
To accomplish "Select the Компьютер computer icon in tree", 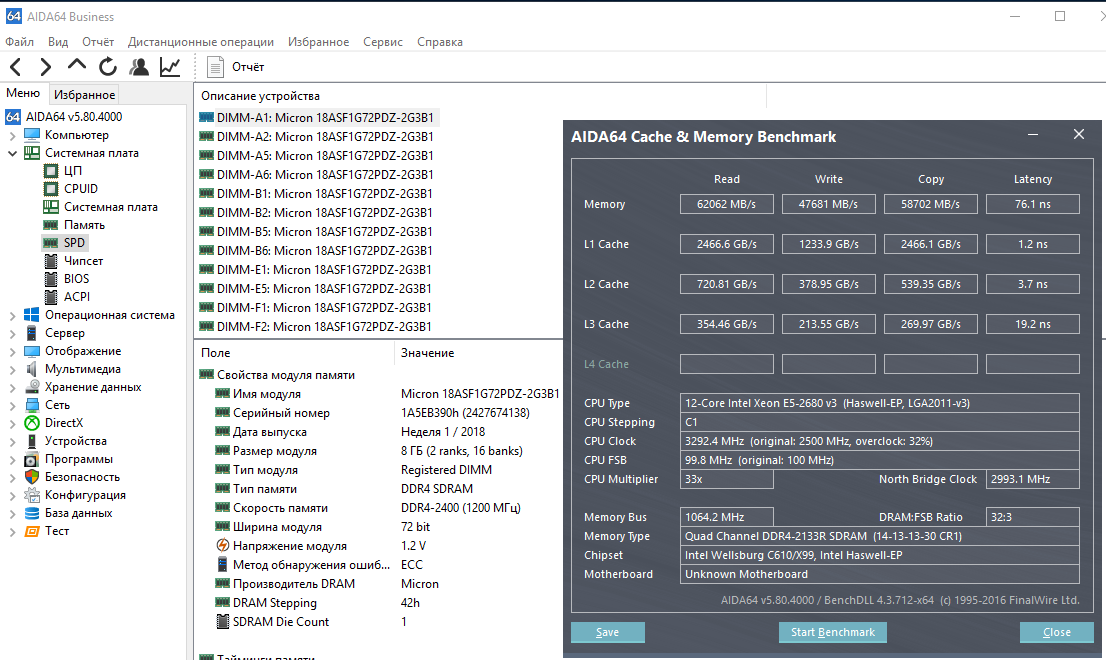I will (32, 135).
